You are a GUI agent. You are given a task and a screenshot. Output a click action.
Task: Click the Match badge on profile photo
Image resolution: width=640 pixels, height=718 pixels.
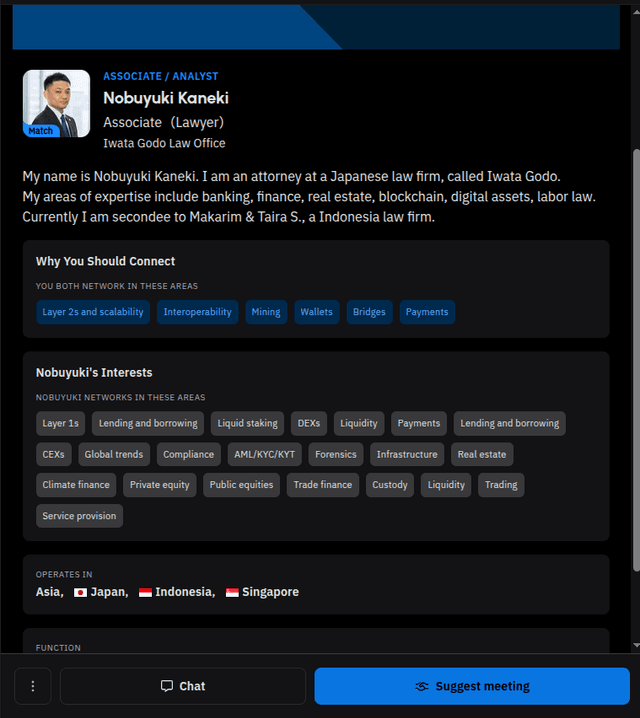pos(41,131)
